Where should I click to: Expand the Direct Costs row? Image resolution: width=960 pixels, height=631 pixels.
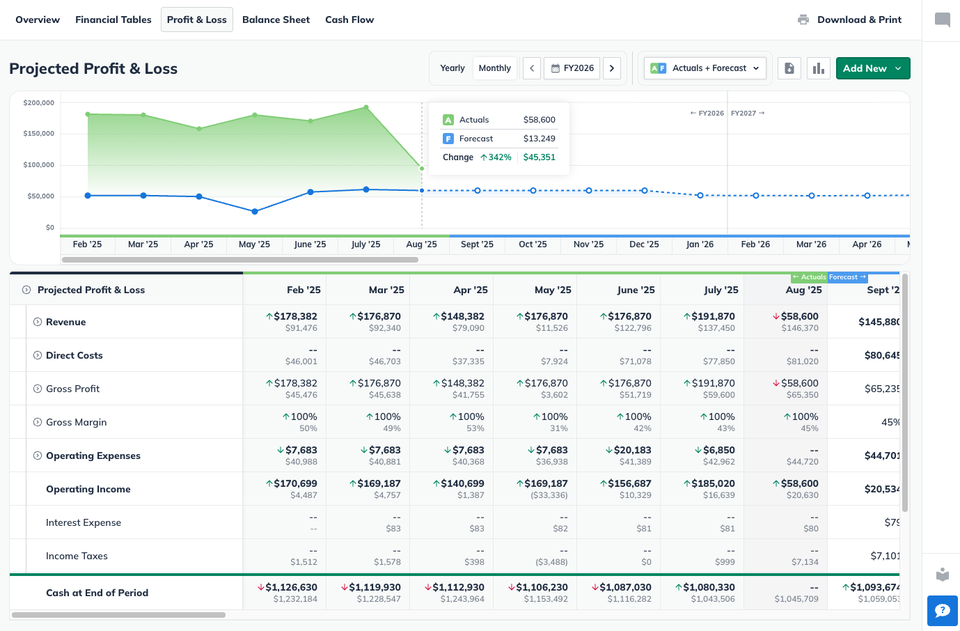[x=37, y=355]
